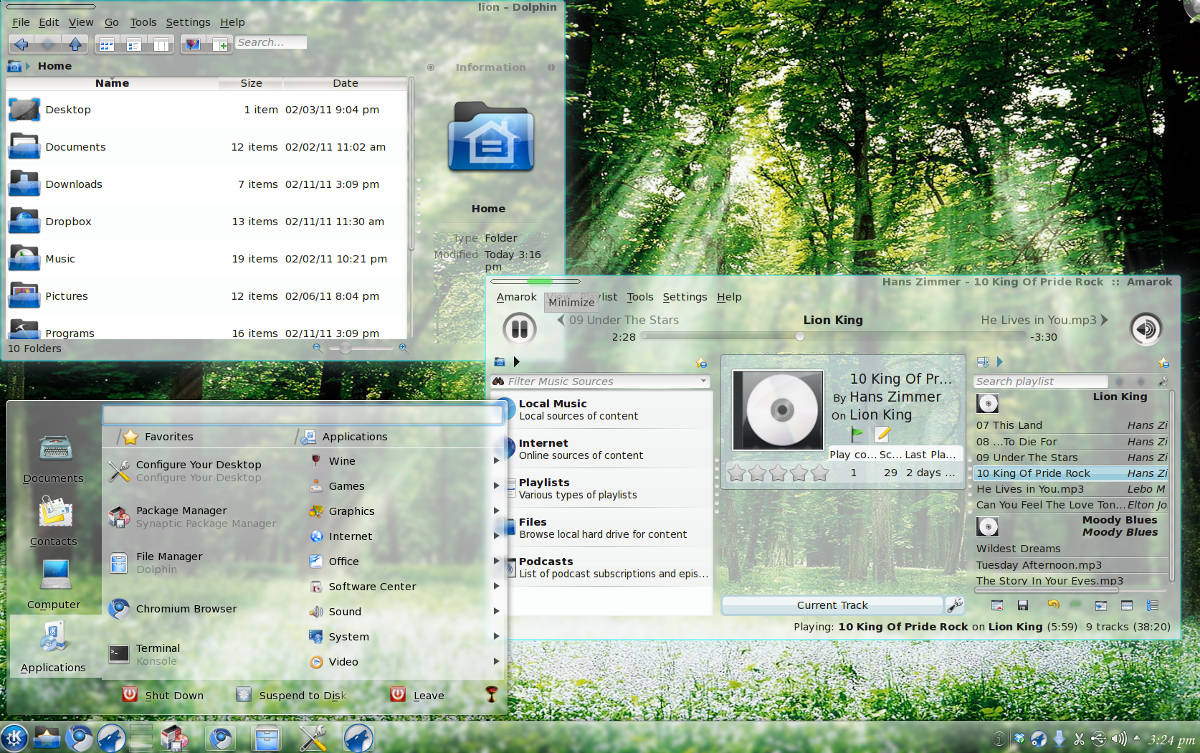Click the clear playlist icon
The width and height of the screenshot is (1200, 753).
[996, 605]
